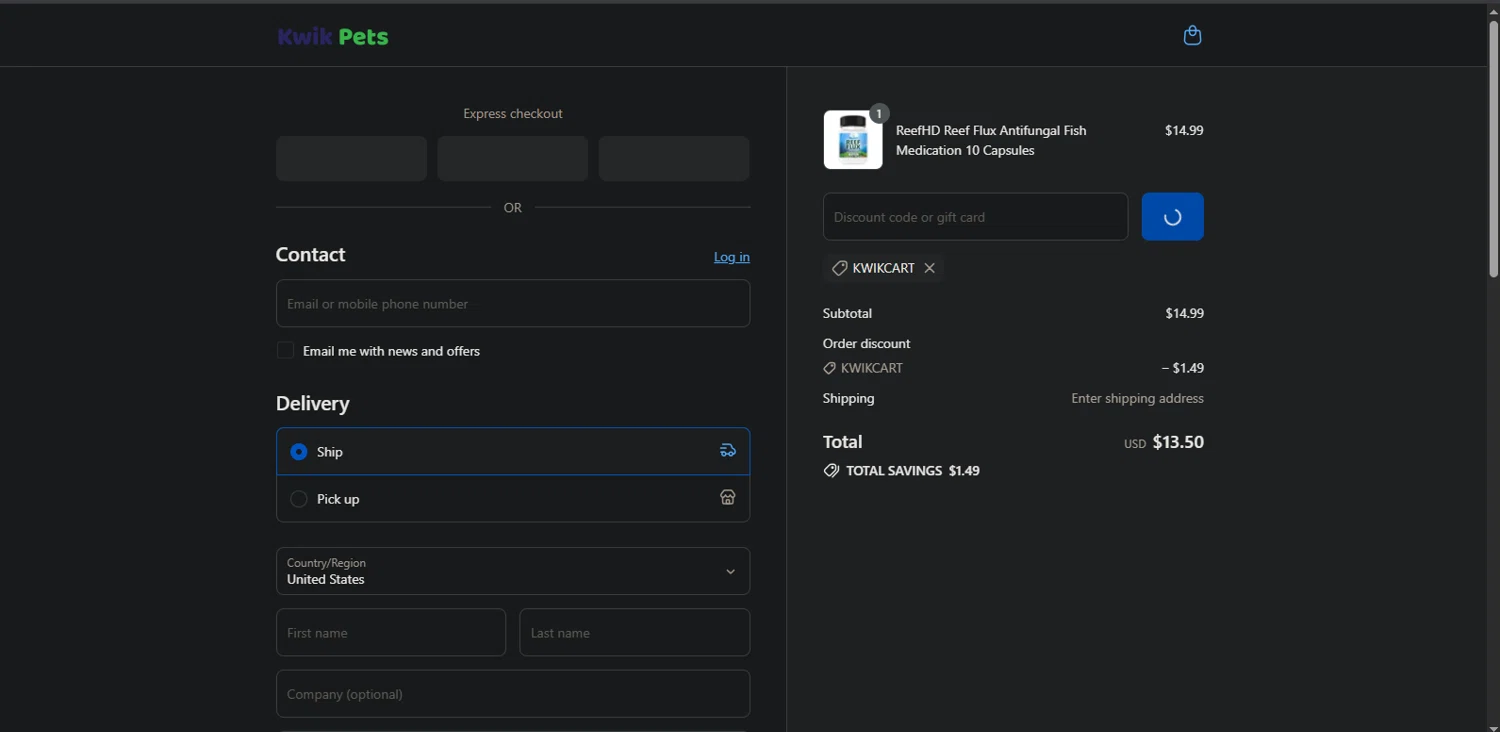Click the first express checkout button
This screenshot has height=732, width=1500.
pos(351,159)
